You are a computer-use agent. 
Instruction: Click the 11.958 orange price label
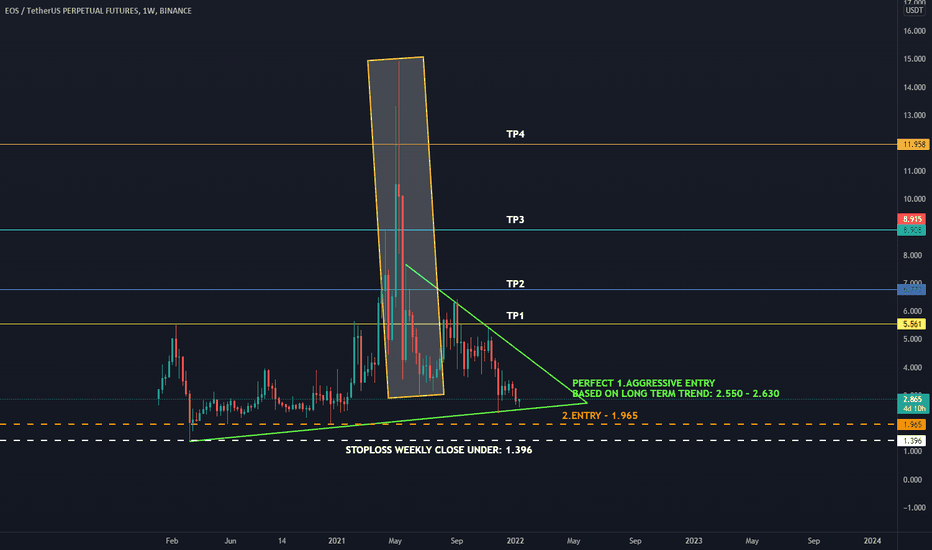click(914, 144)
